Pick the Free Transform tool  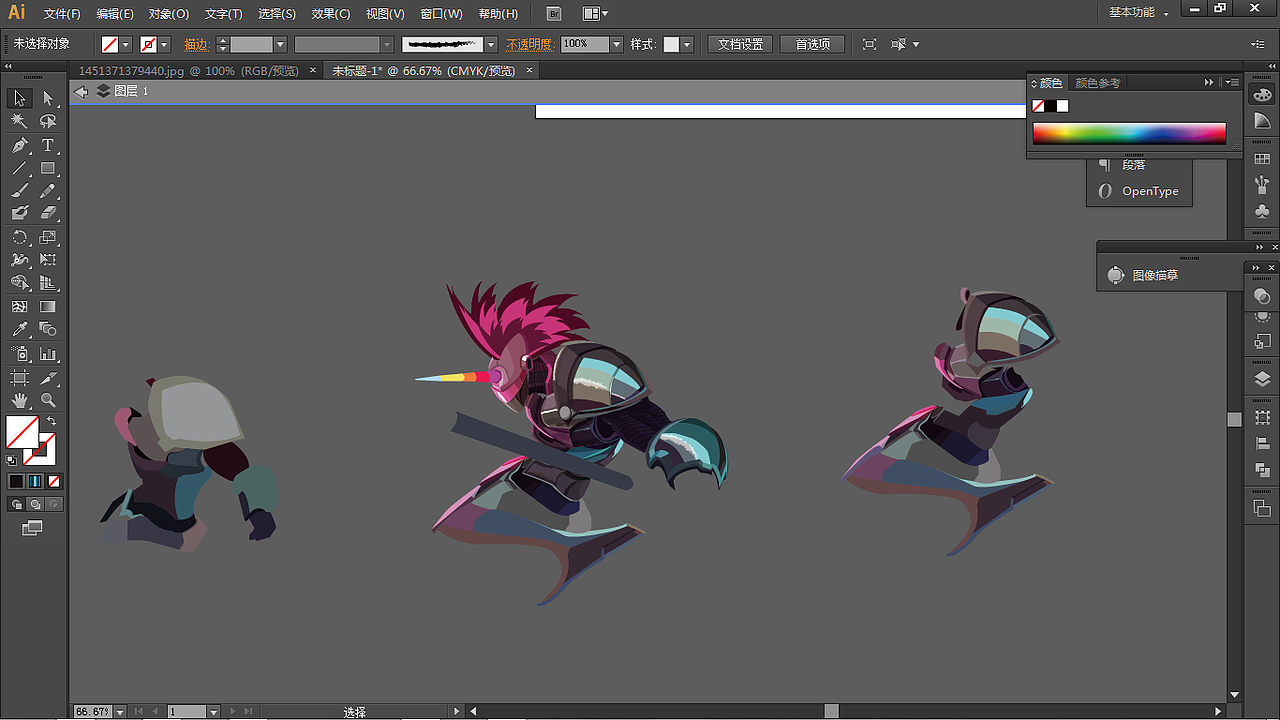48,260
